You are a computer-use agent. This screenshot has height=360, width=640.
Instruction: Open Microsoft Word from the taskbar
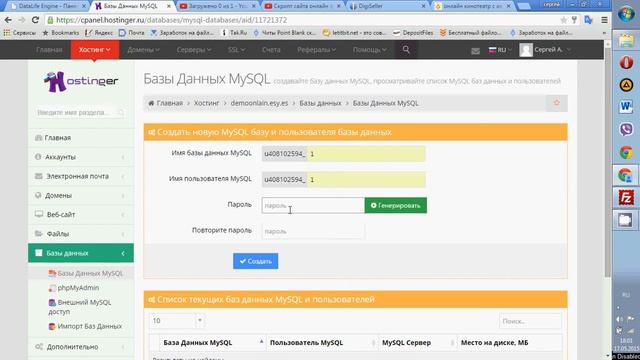(626, 107)
